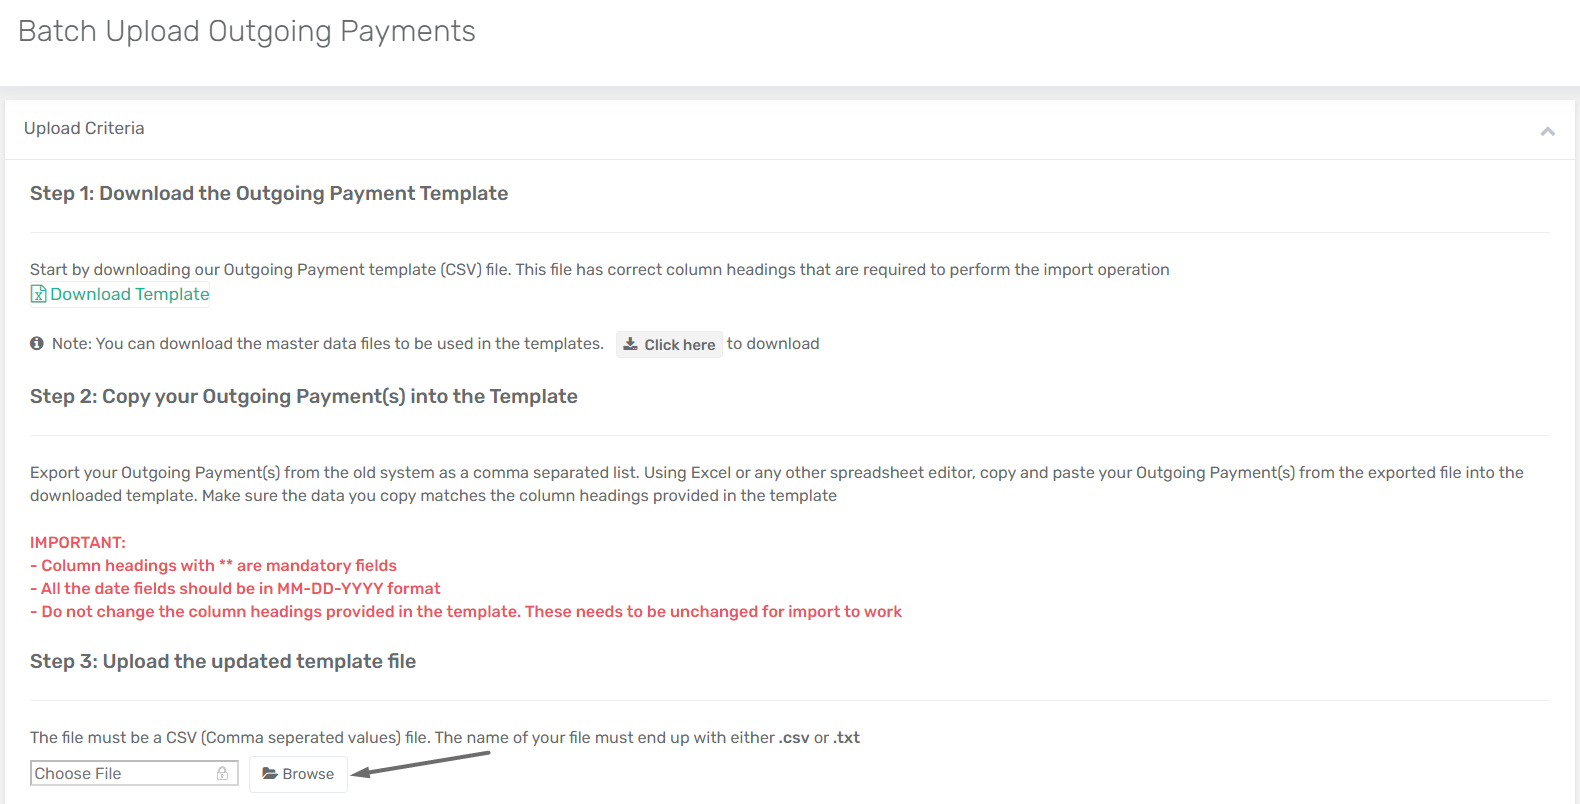The width and height of the screenshot is (1580, 804).
Task: Click the arrow pointing at Browse
Action: click(x=420, y=763)
